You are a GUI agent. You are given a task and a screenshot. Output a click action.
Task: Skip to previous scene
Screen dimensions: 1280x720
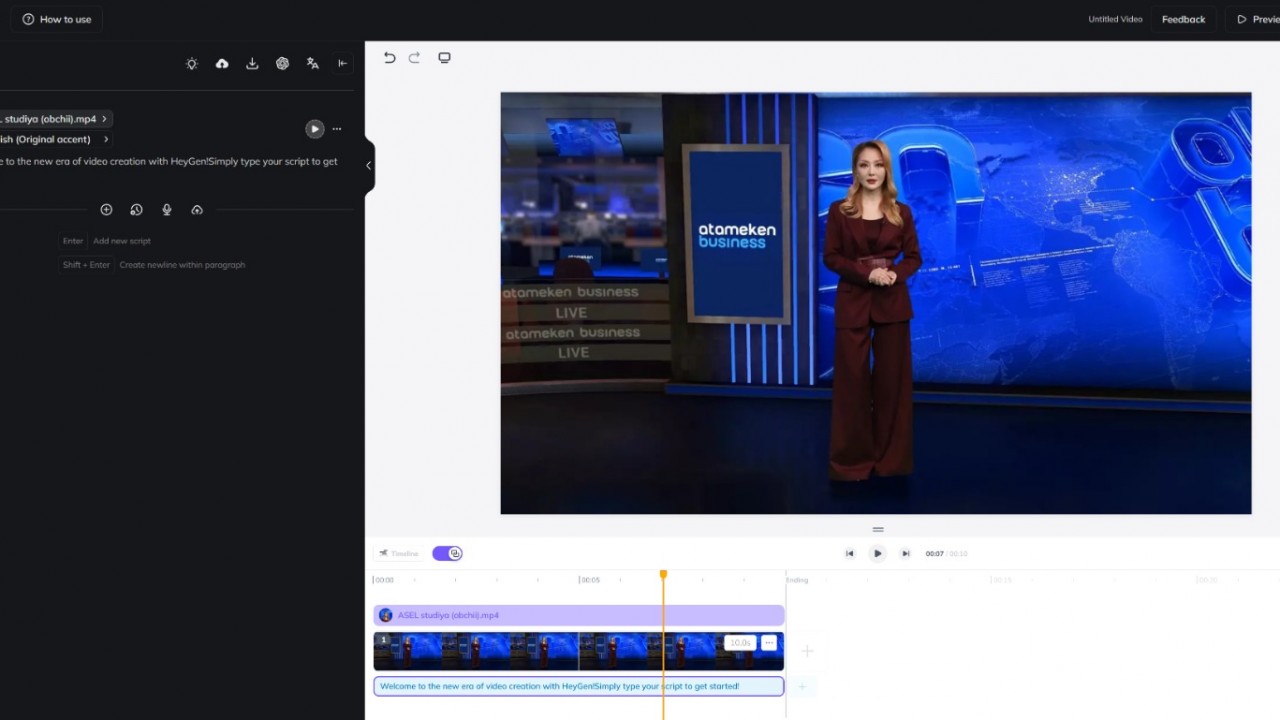coord(850,553)
